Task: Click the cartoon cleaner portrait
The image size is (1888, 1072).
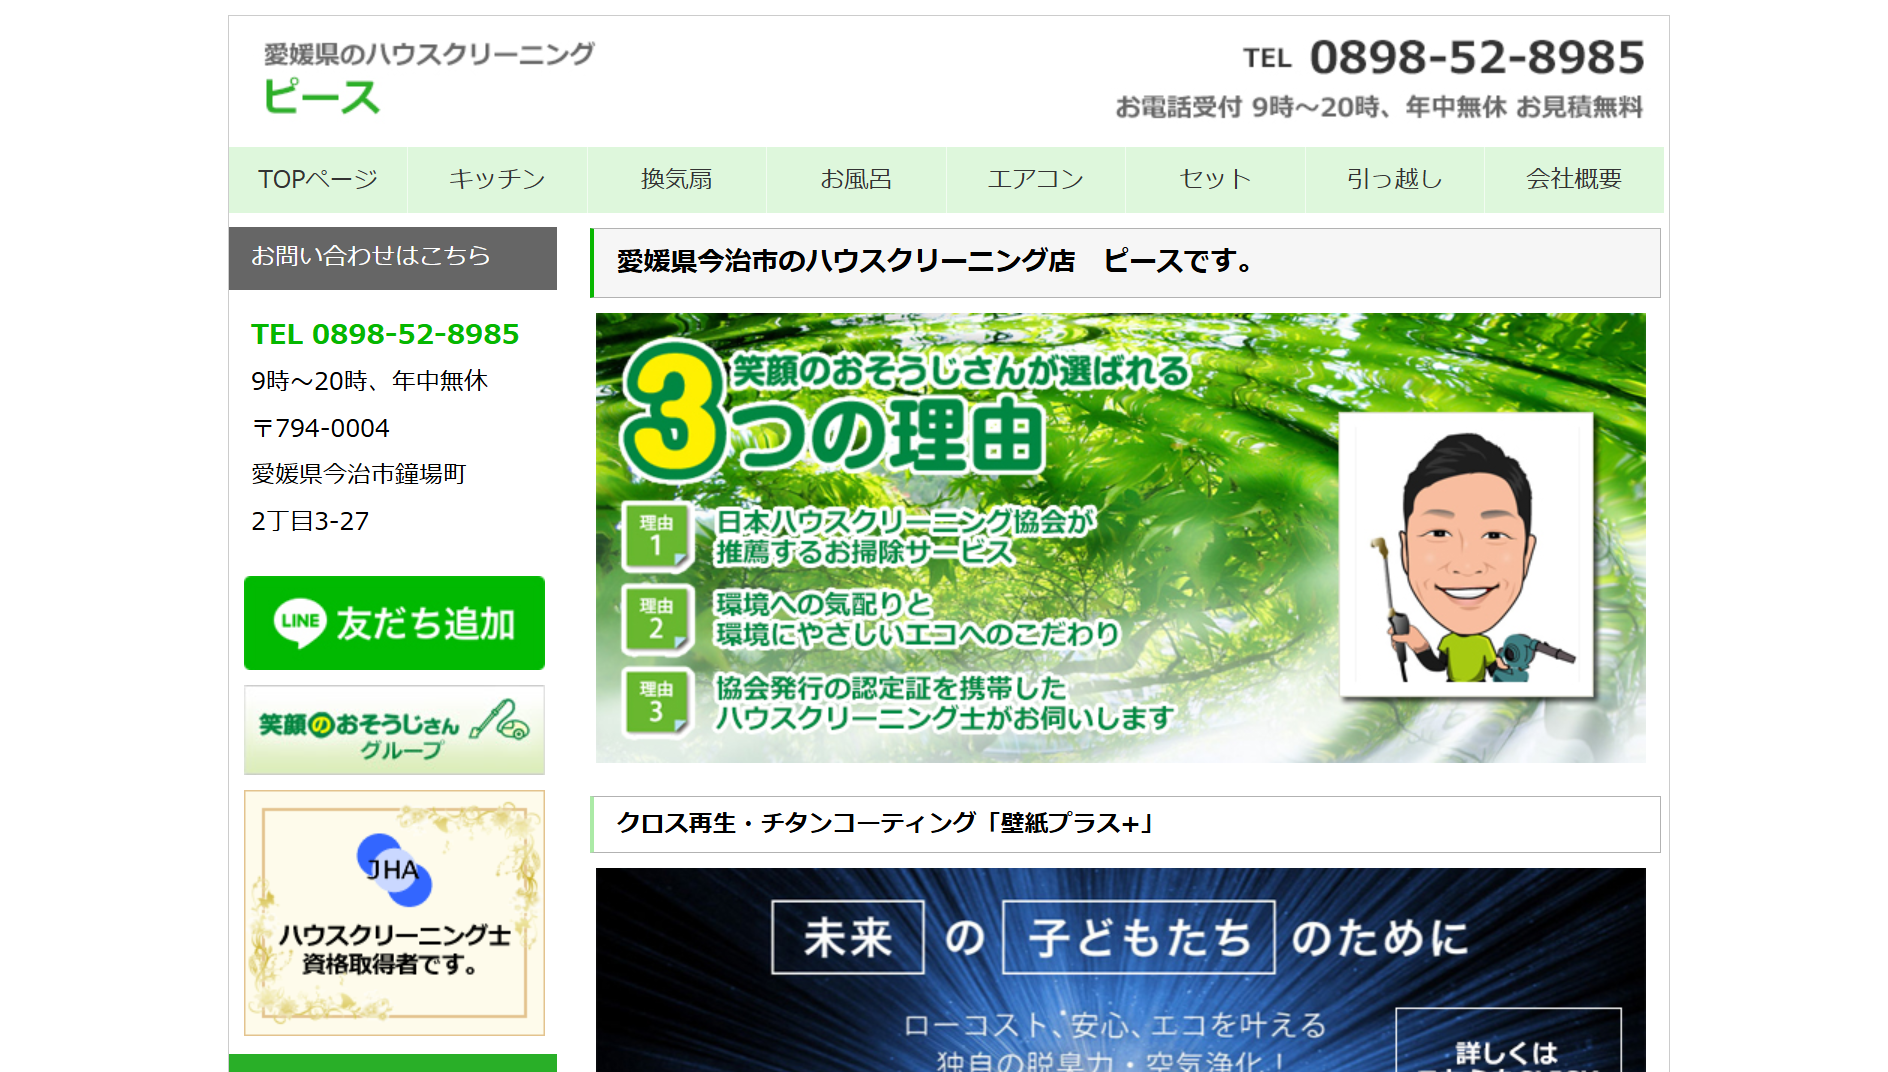Action: click(x=1466, y=555)
